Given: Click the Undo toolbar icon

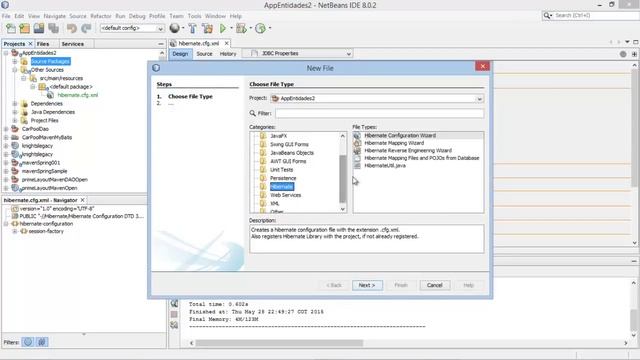Looking at the screenshot, I should (x=72, y=28).
